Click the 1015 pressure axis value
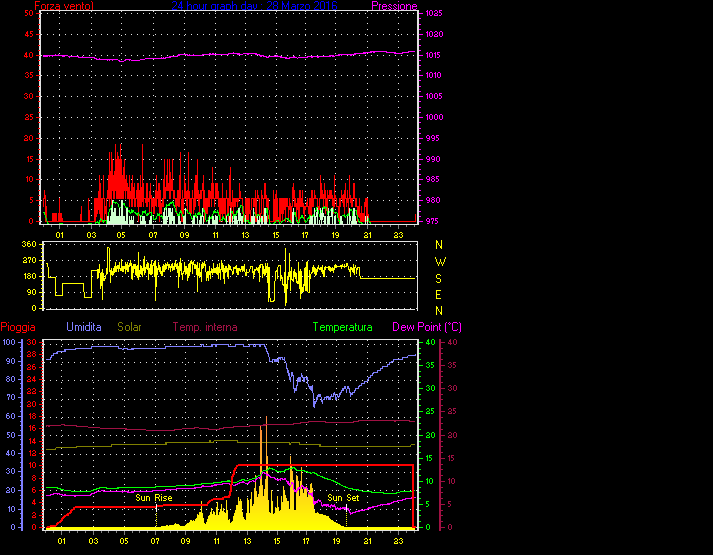713x555 pixels. [434, 55]
